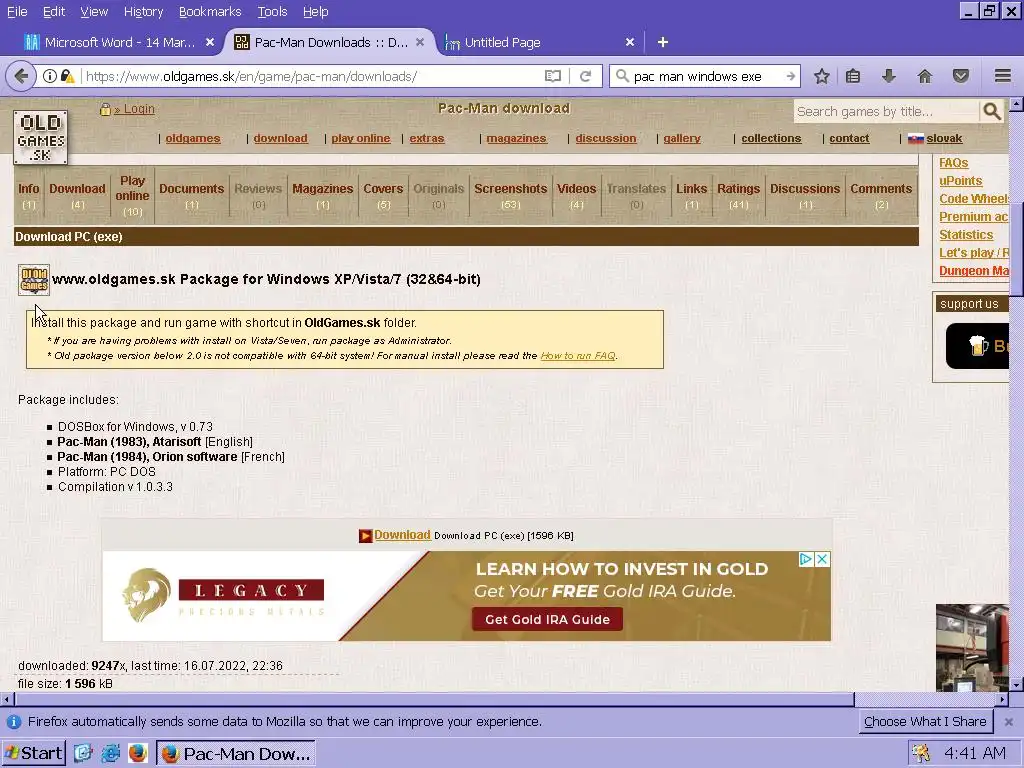1024x768 pixels.
Task: Click the site search magnifier icon
Action: [991, 112]
